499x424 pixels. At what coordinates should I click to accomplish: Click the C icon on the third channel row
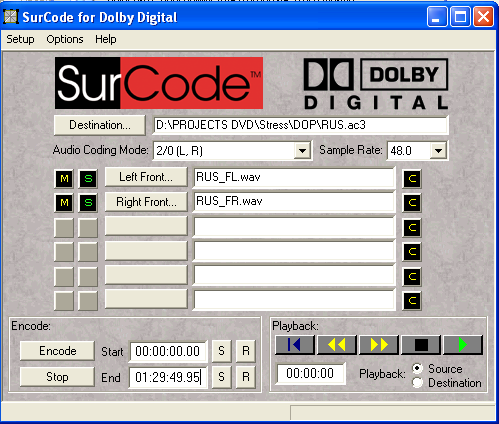coord(412,228)
